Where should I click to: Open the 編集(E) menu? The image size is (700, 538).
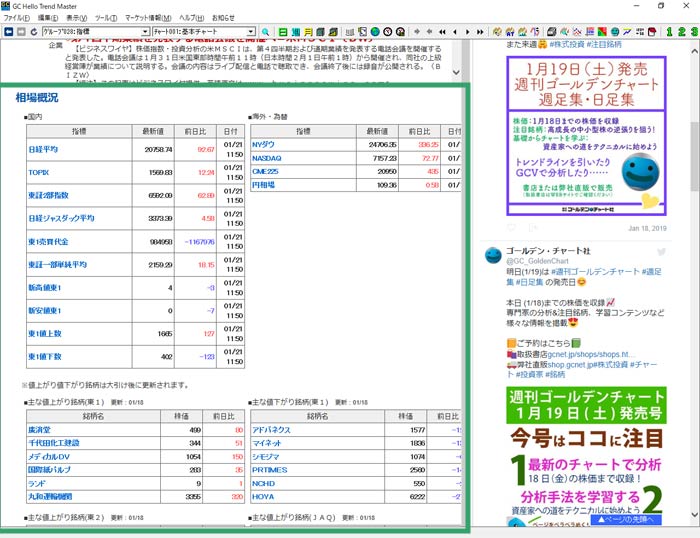pos(48,18)
